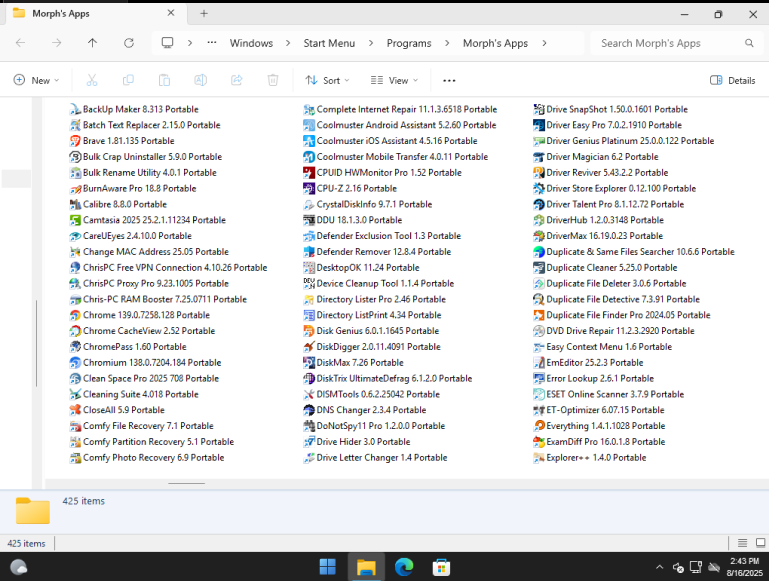This screenshot has height=581, width=769.
Task: Go to the Programs breadcrumb
Action: [409, 43]
